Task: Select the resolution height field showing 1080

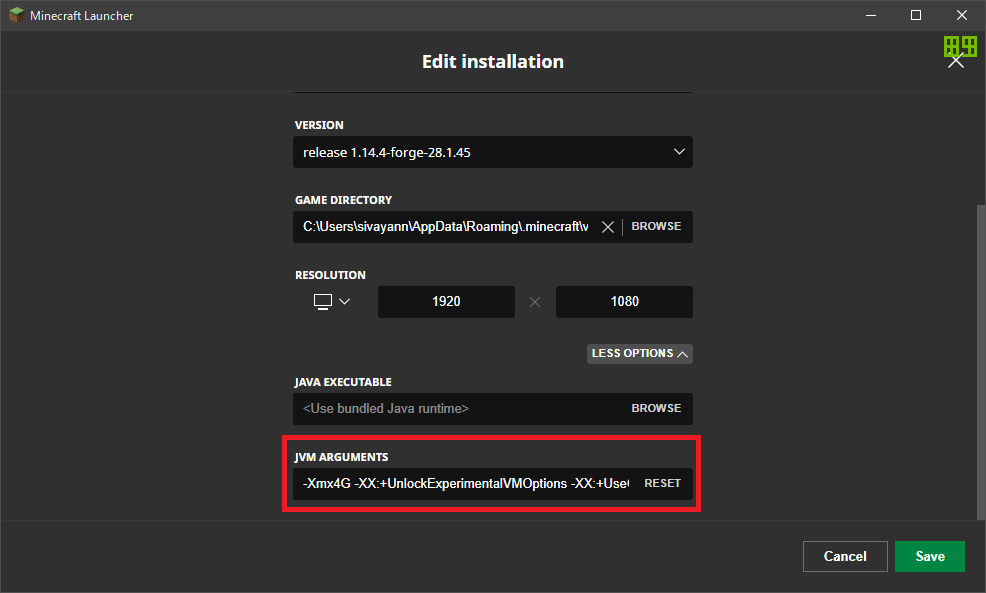Action: (x=624, y=302)
